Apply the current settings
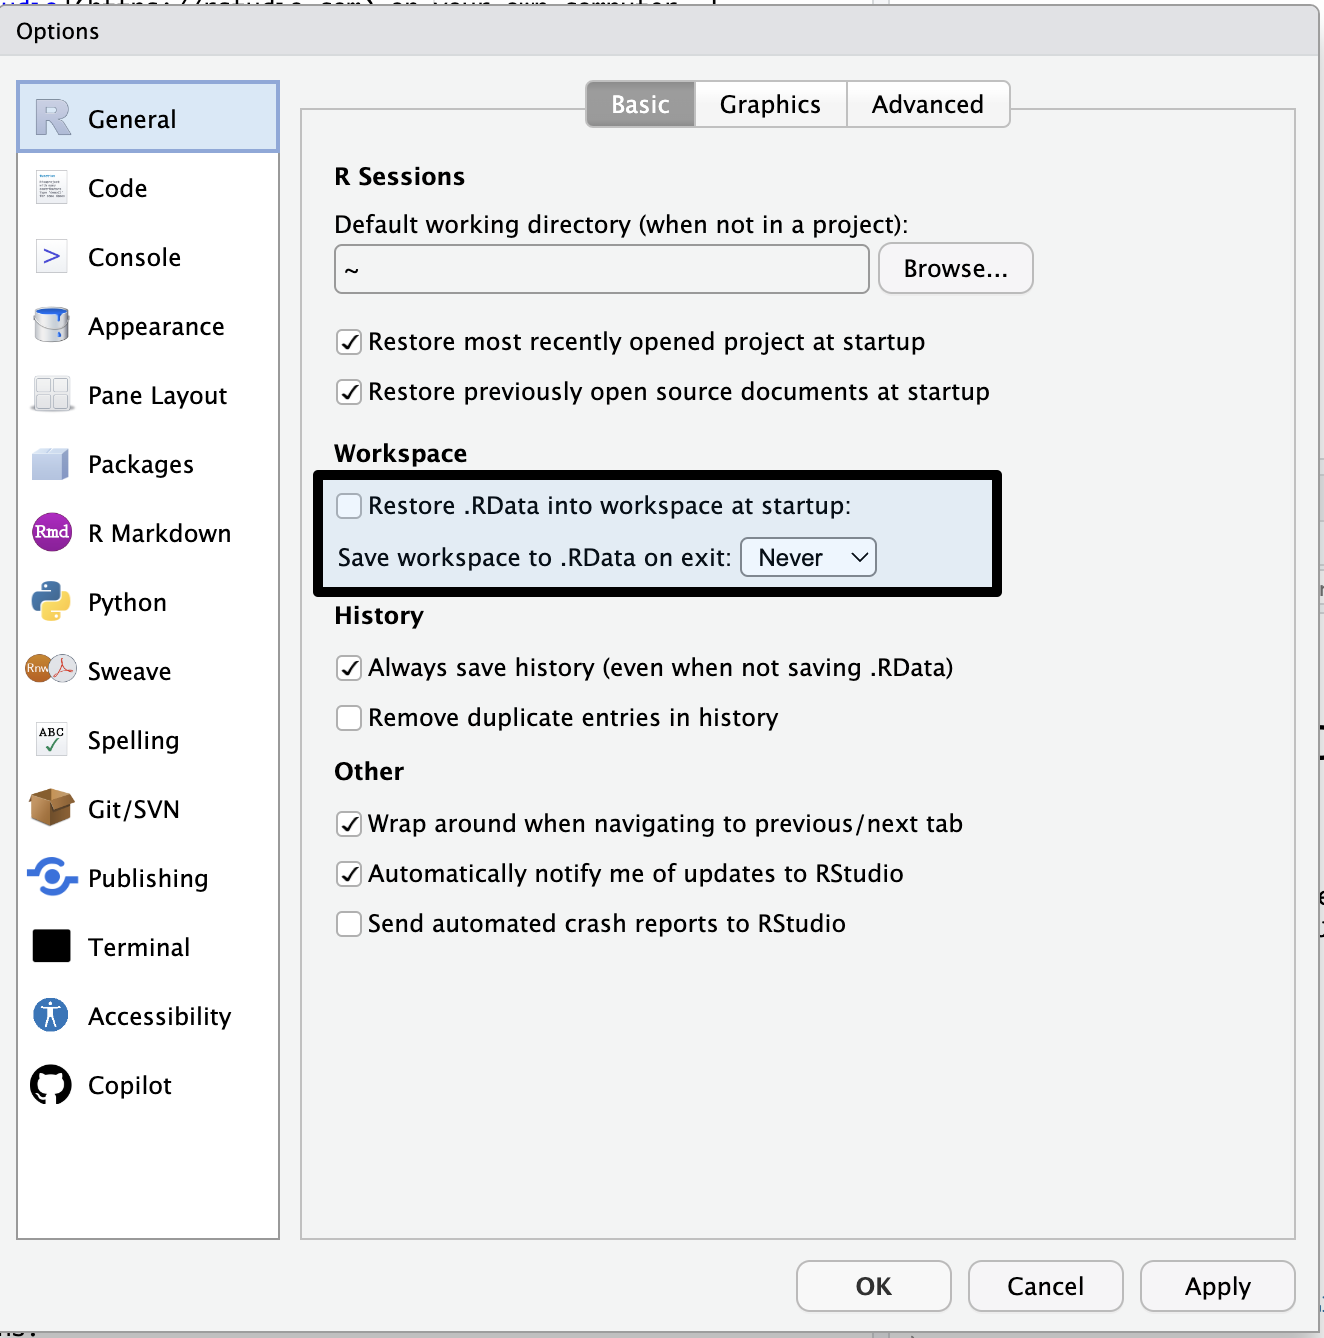The width and height of the screenshot is (1324, 1338). tap(1216, 1287)
